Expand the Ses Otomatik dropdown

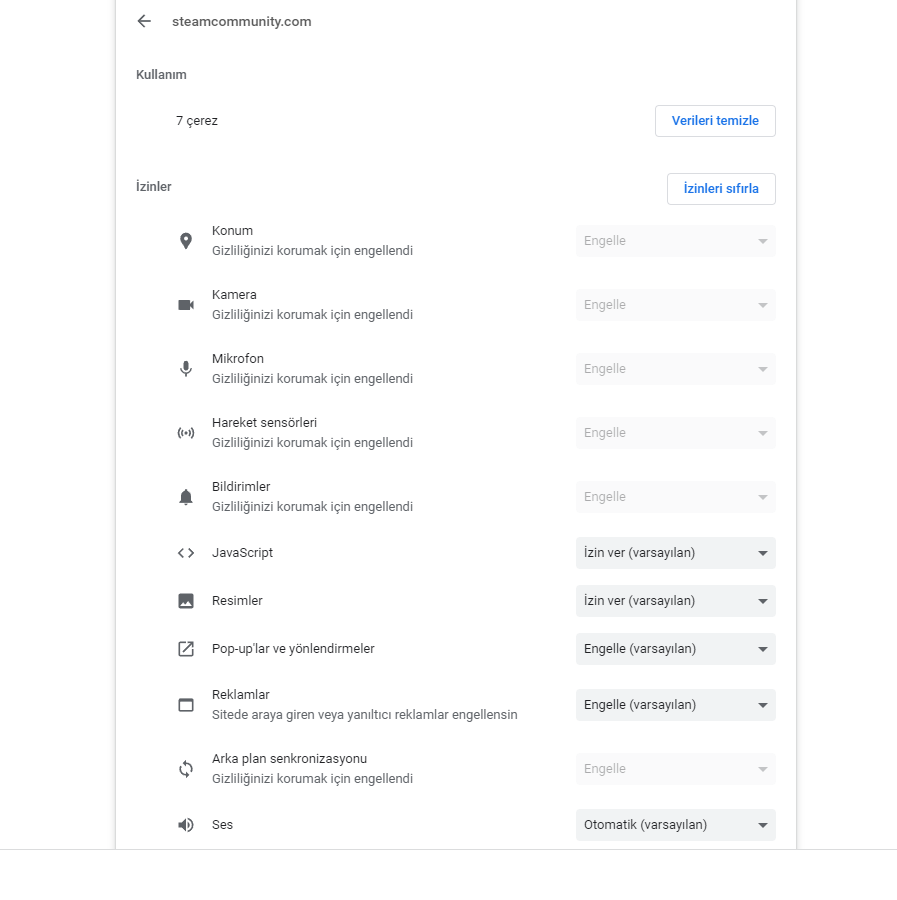tap(675, 825)
